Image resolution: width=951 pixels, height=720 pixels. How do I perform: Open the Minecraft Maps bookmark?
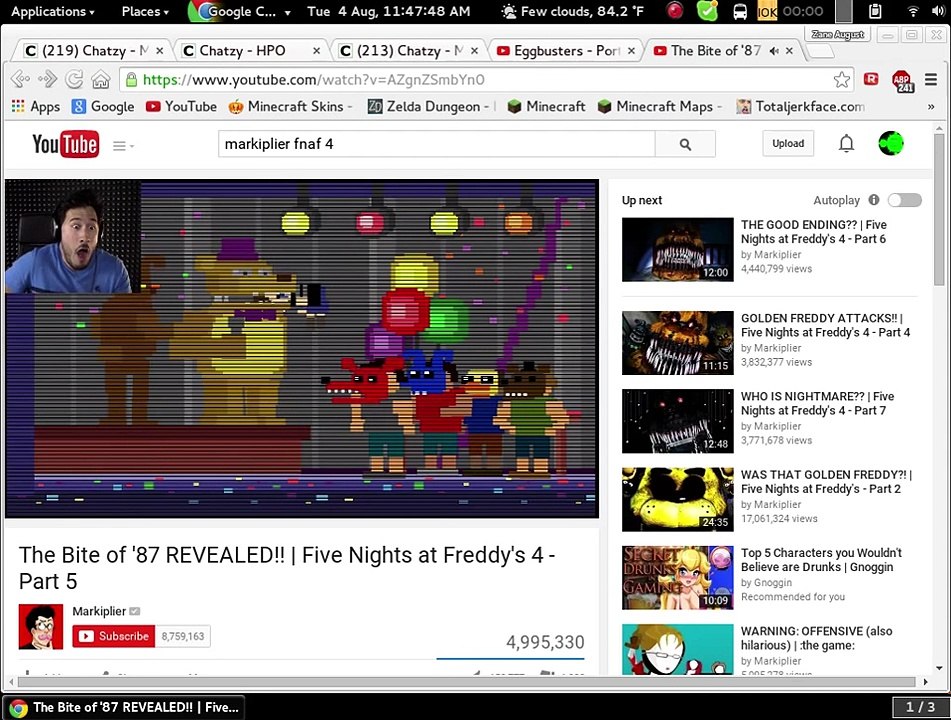point(659,106)
